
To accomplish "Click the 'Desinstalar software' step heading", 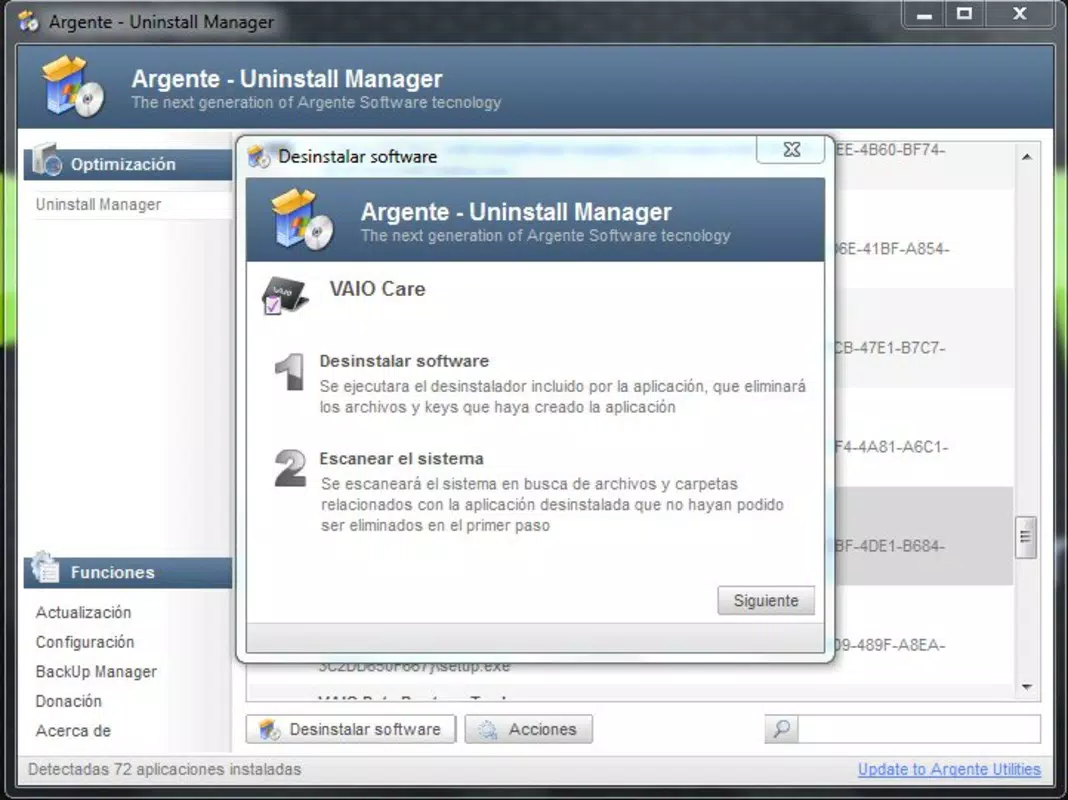I will (x=404, y=361).
